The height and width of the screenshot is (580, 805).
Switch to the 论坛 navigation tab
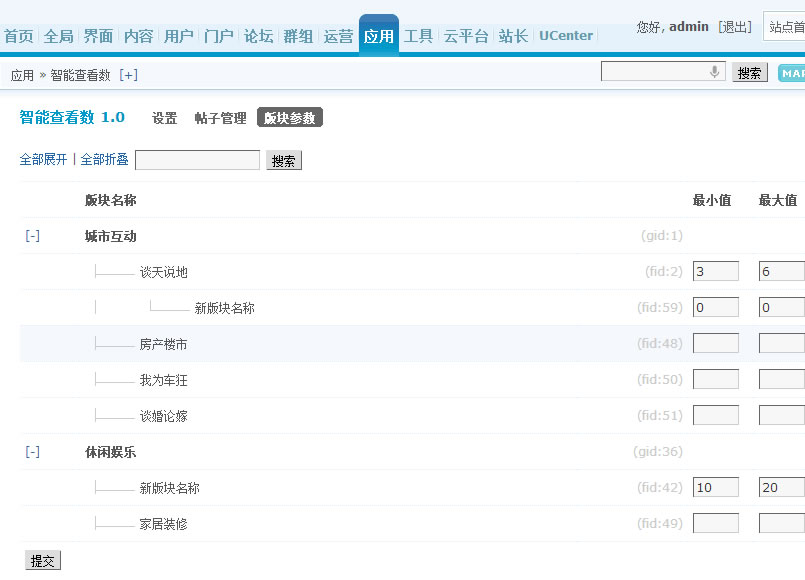[258, 36]
